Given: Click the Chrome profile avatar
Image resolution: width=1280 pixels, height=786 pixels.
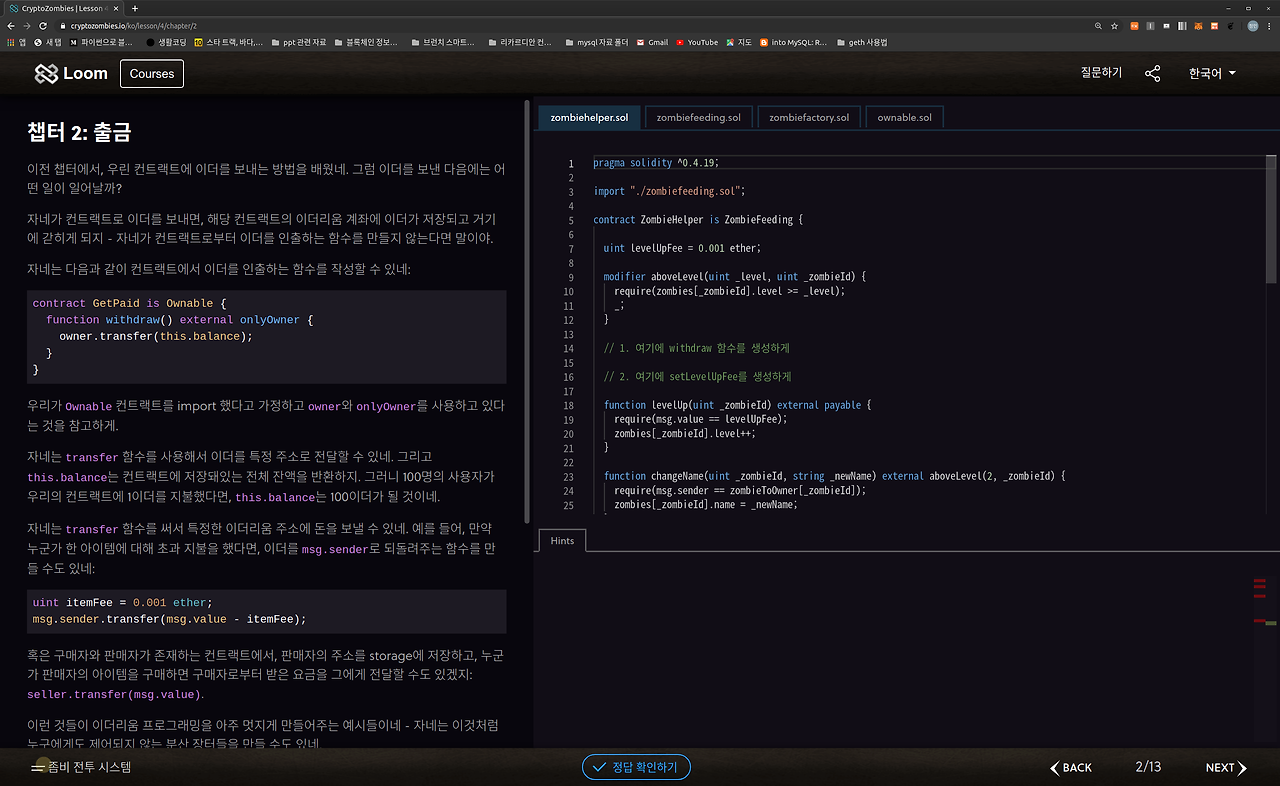Looking at the screenshot, I should [1253, 25].
